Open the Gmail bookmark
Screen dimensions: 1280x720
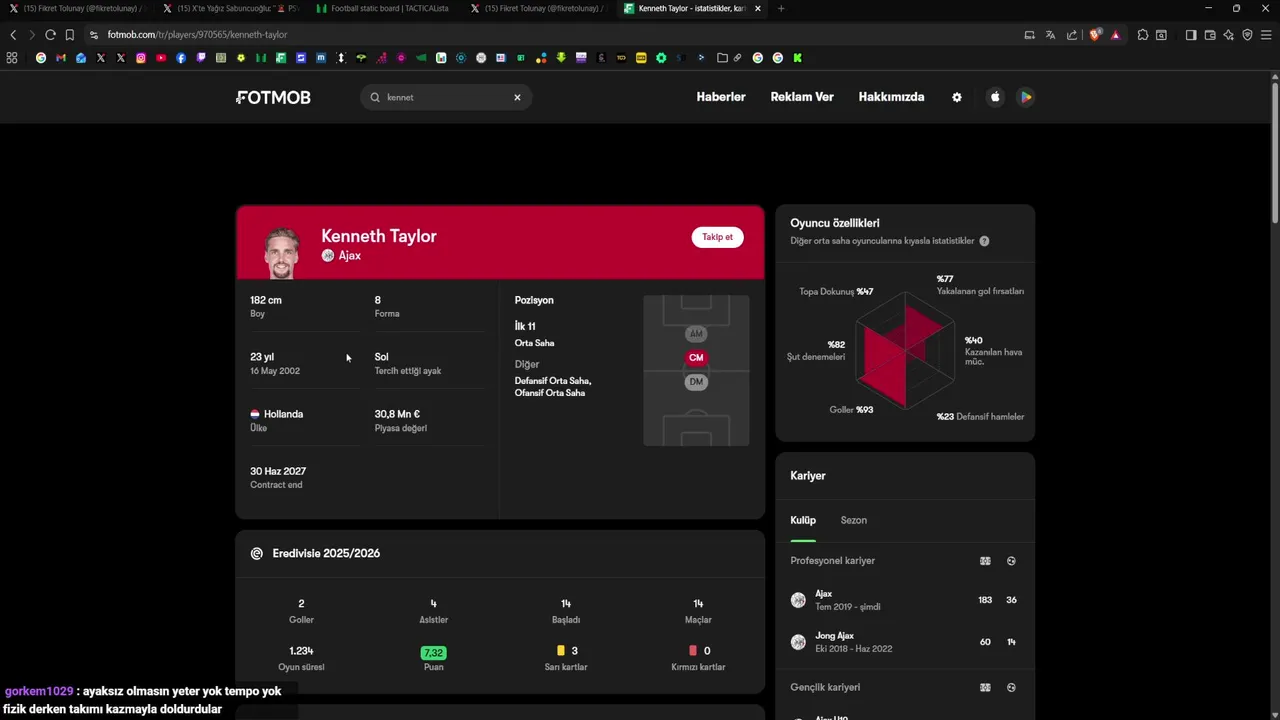click(61, 58)
